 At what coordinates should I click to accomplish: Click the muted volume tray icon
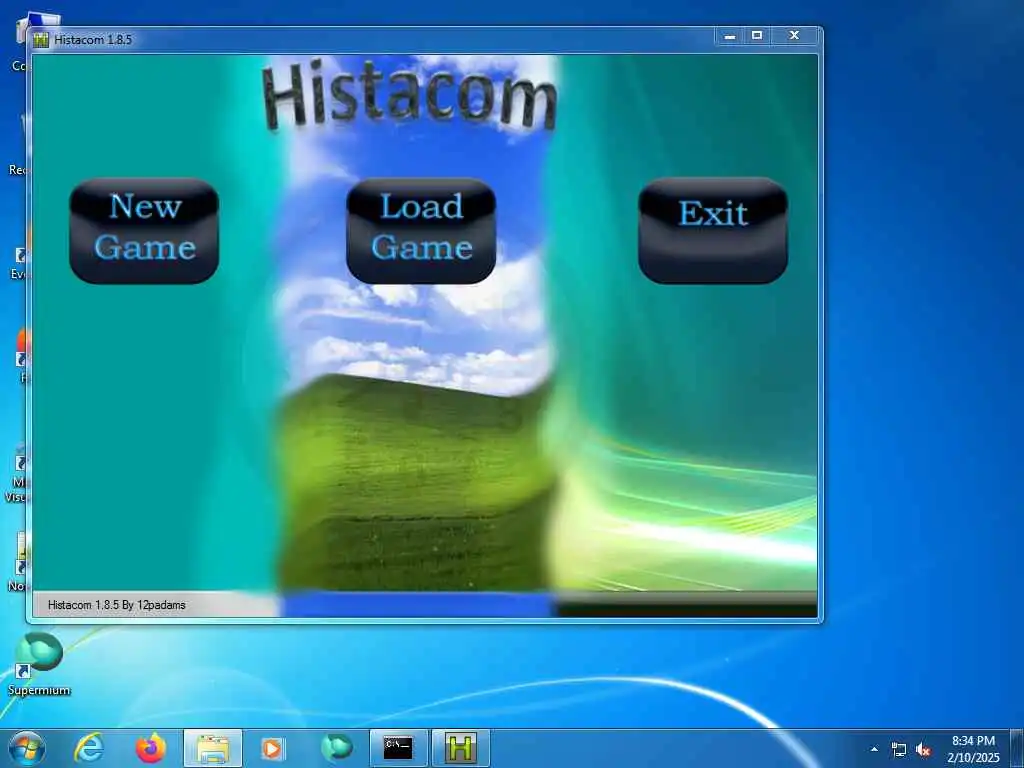click(x=923, y=750)
